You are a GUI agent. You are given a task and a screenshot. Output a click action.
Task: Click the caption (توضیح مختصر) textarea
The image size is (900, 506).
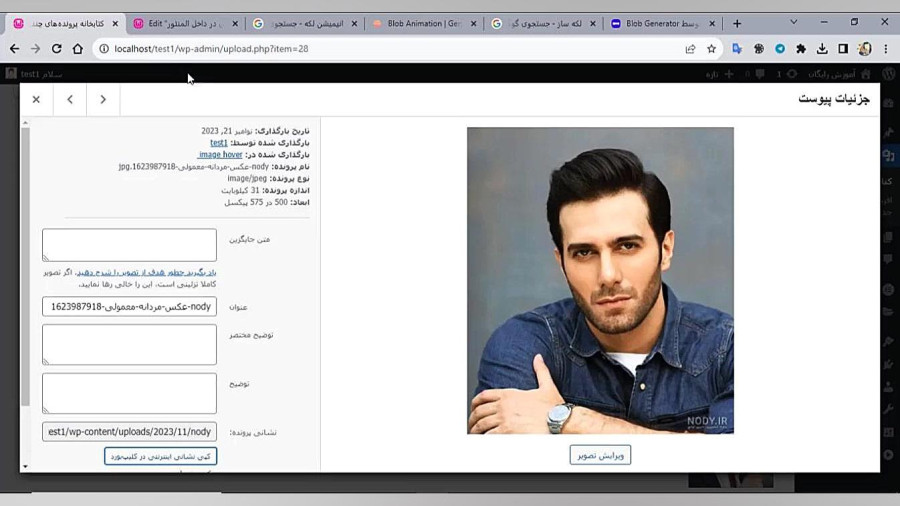[x=129, y=344]
